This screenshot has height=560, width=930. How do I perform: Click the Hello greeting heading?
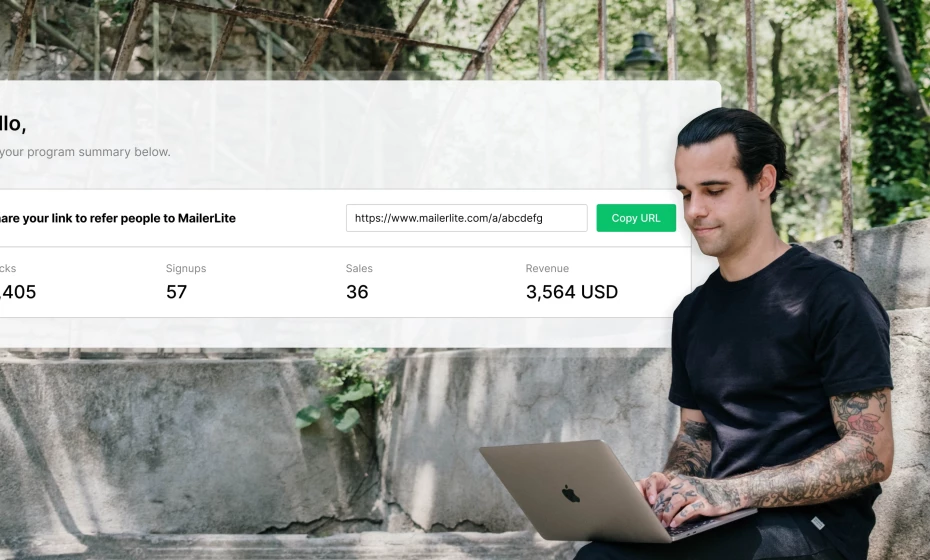[12, 124]
